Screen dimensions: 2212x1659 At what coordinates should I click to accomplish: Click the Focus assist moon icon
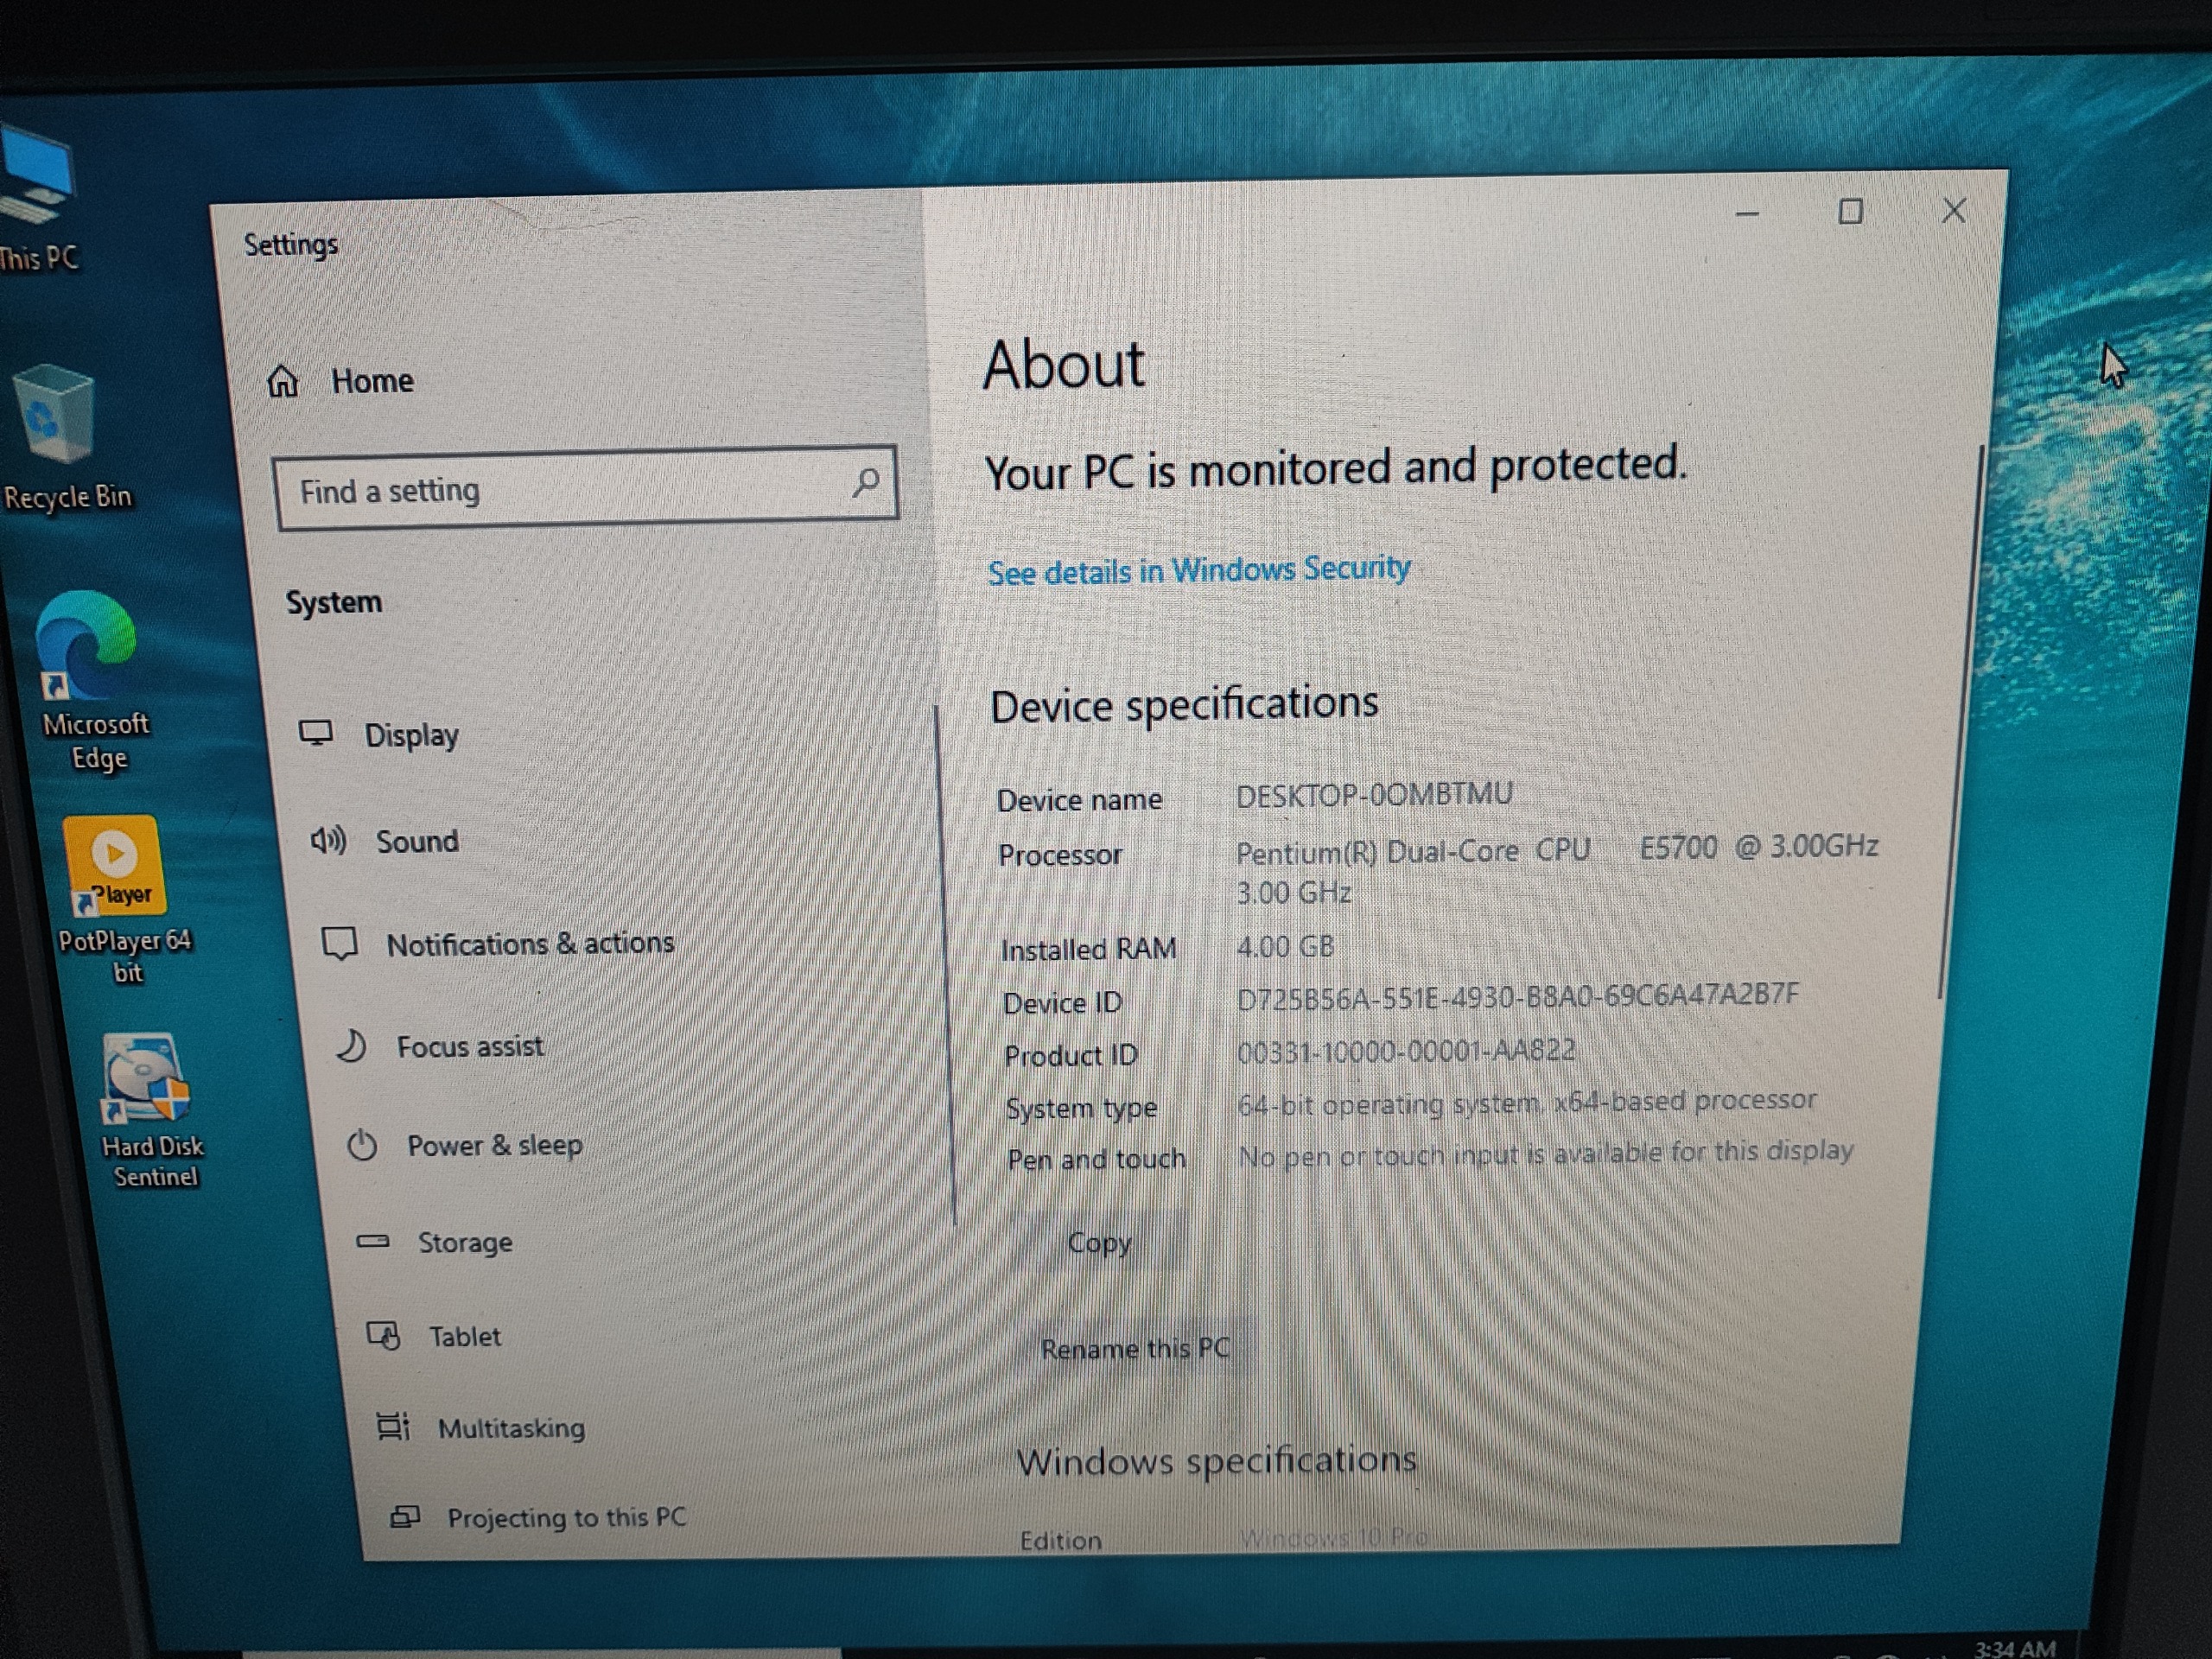pos(350,1046)
